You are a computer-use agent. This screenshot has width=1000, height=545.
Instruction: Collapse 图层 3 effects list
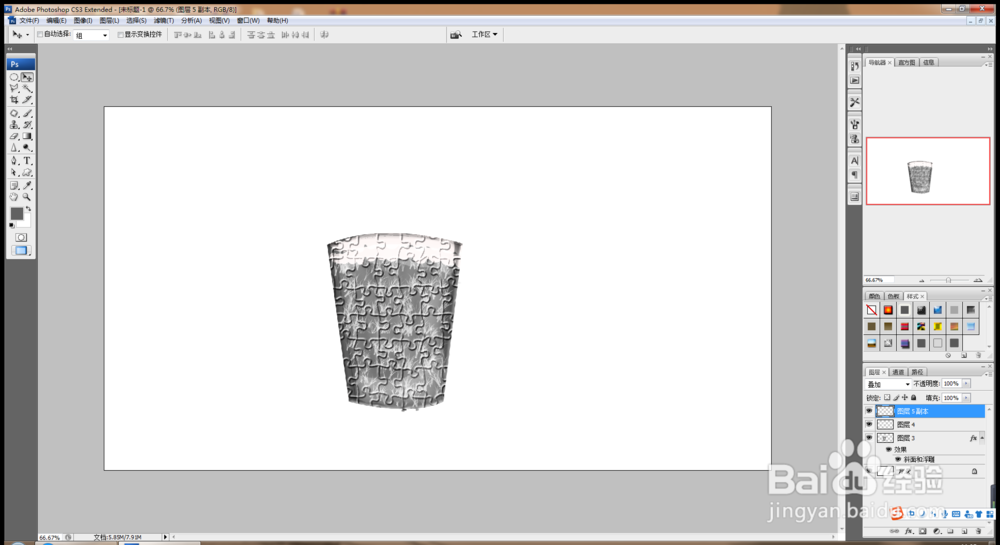click(x=982, y=438)
